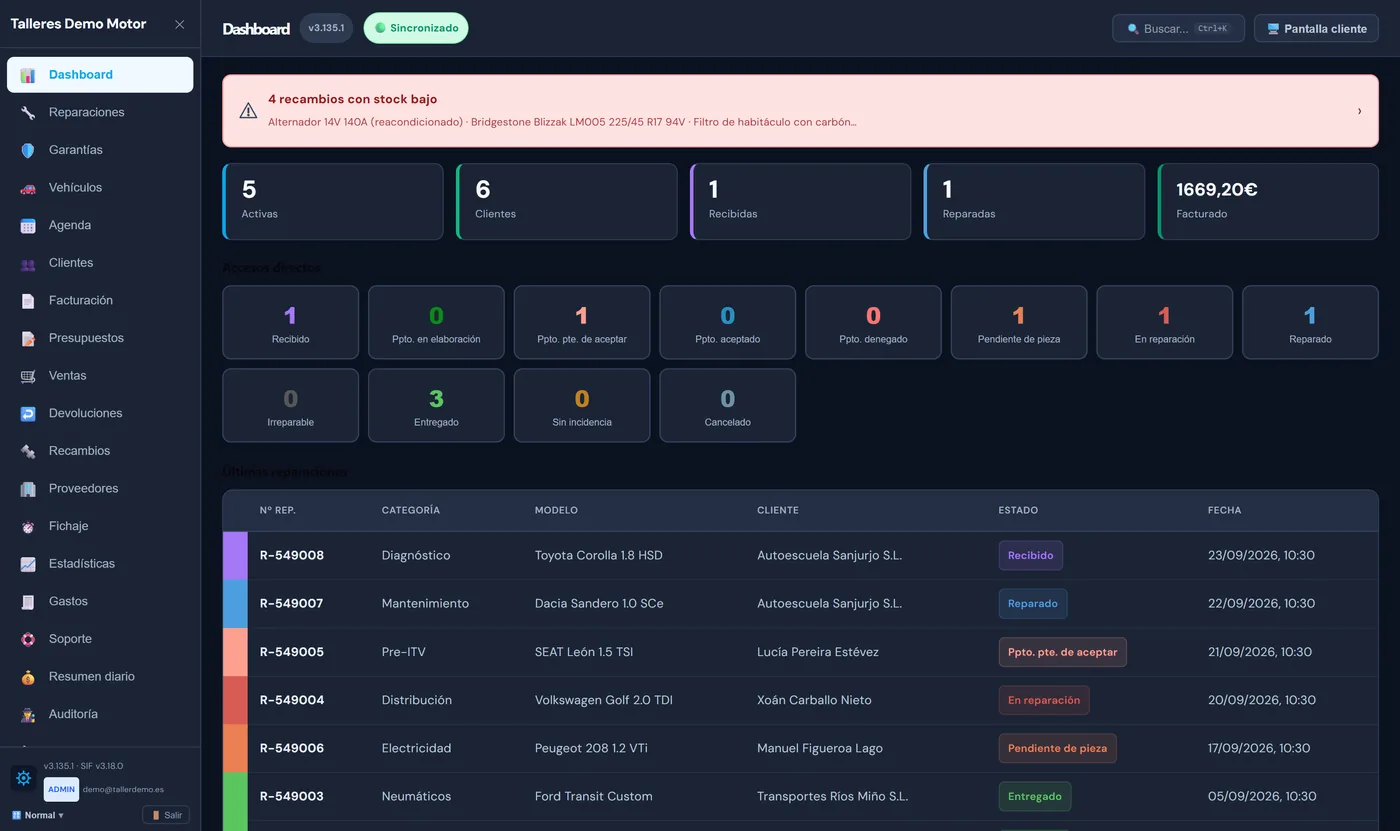The height and width of the screenshot is (831, 1400).
Task: Open the Gastos menu item
Action: (x=100, y=601)
